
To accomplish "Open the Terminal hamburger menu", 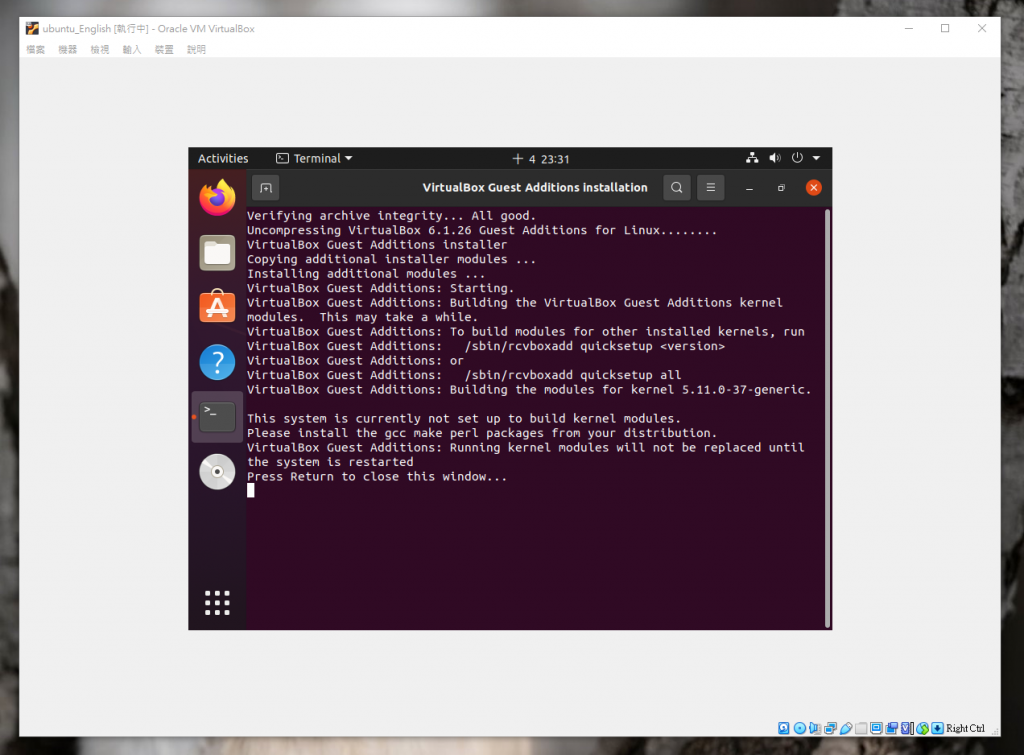I will 711,188.
